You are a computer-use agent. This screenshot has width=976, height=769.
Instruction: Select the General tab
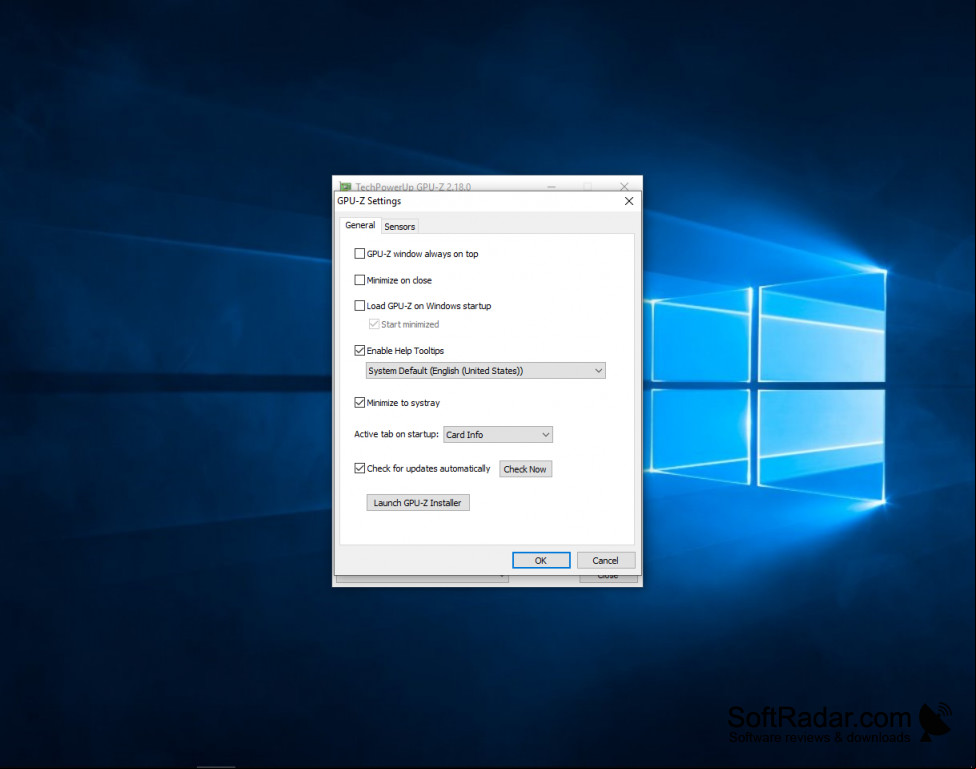coord(360,225)
